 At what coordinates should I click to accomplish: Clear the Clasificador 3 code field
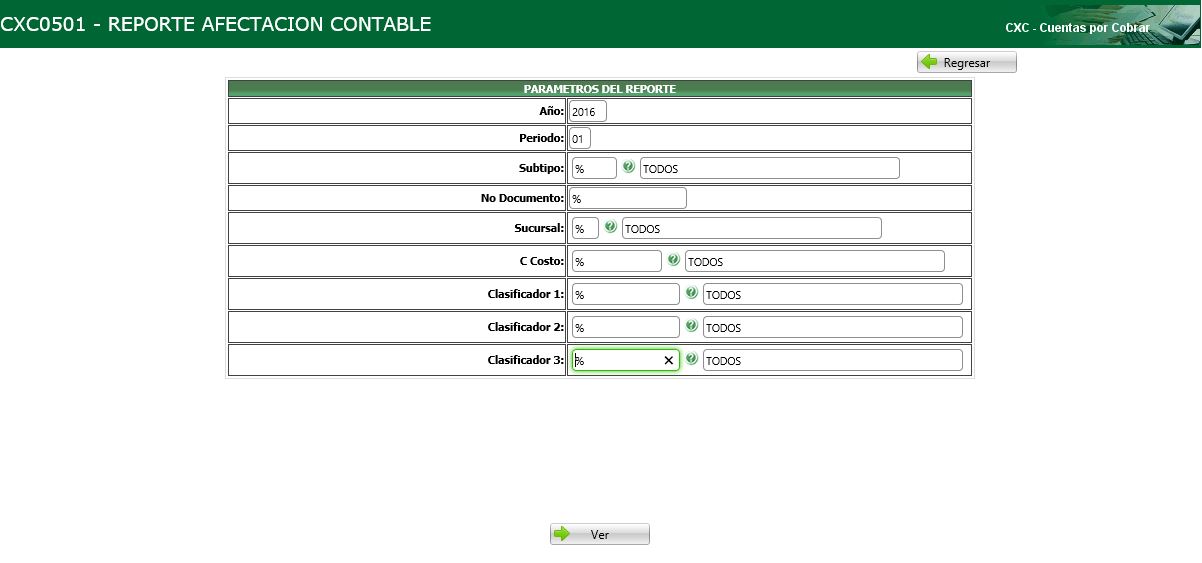669,361
